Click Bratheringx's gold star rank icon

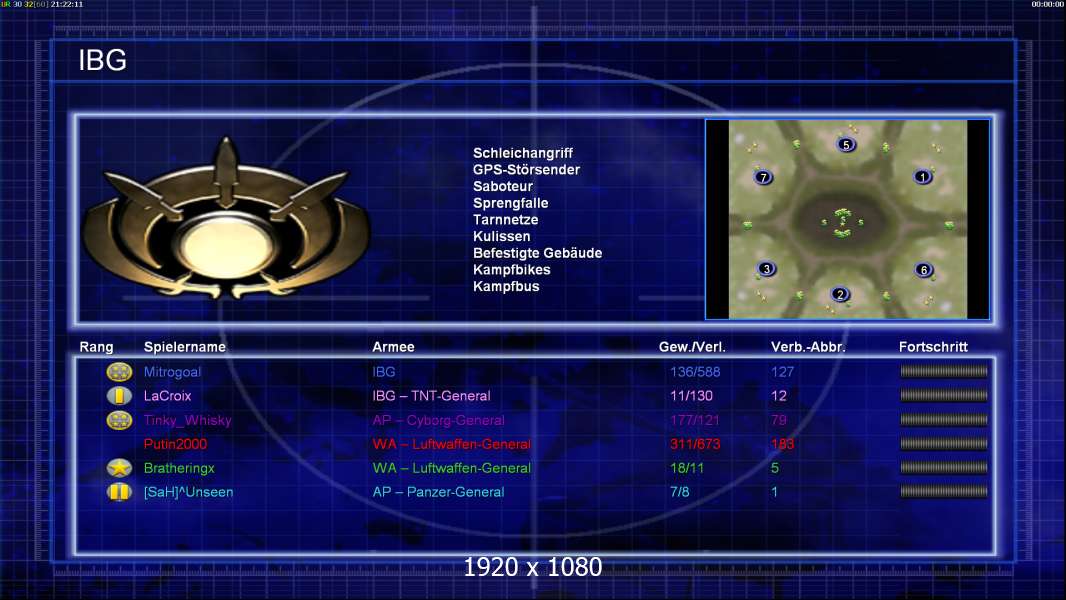point(120,467)
